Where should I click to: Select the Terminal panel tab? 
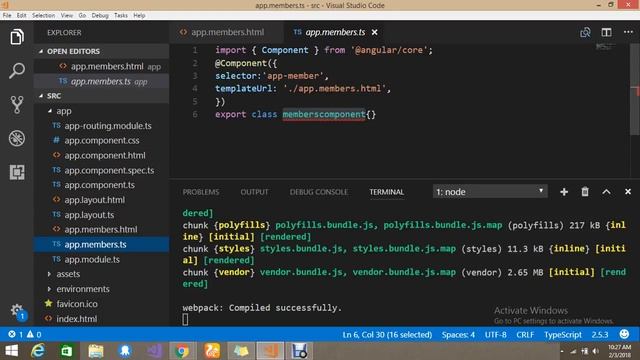[387, 192]
